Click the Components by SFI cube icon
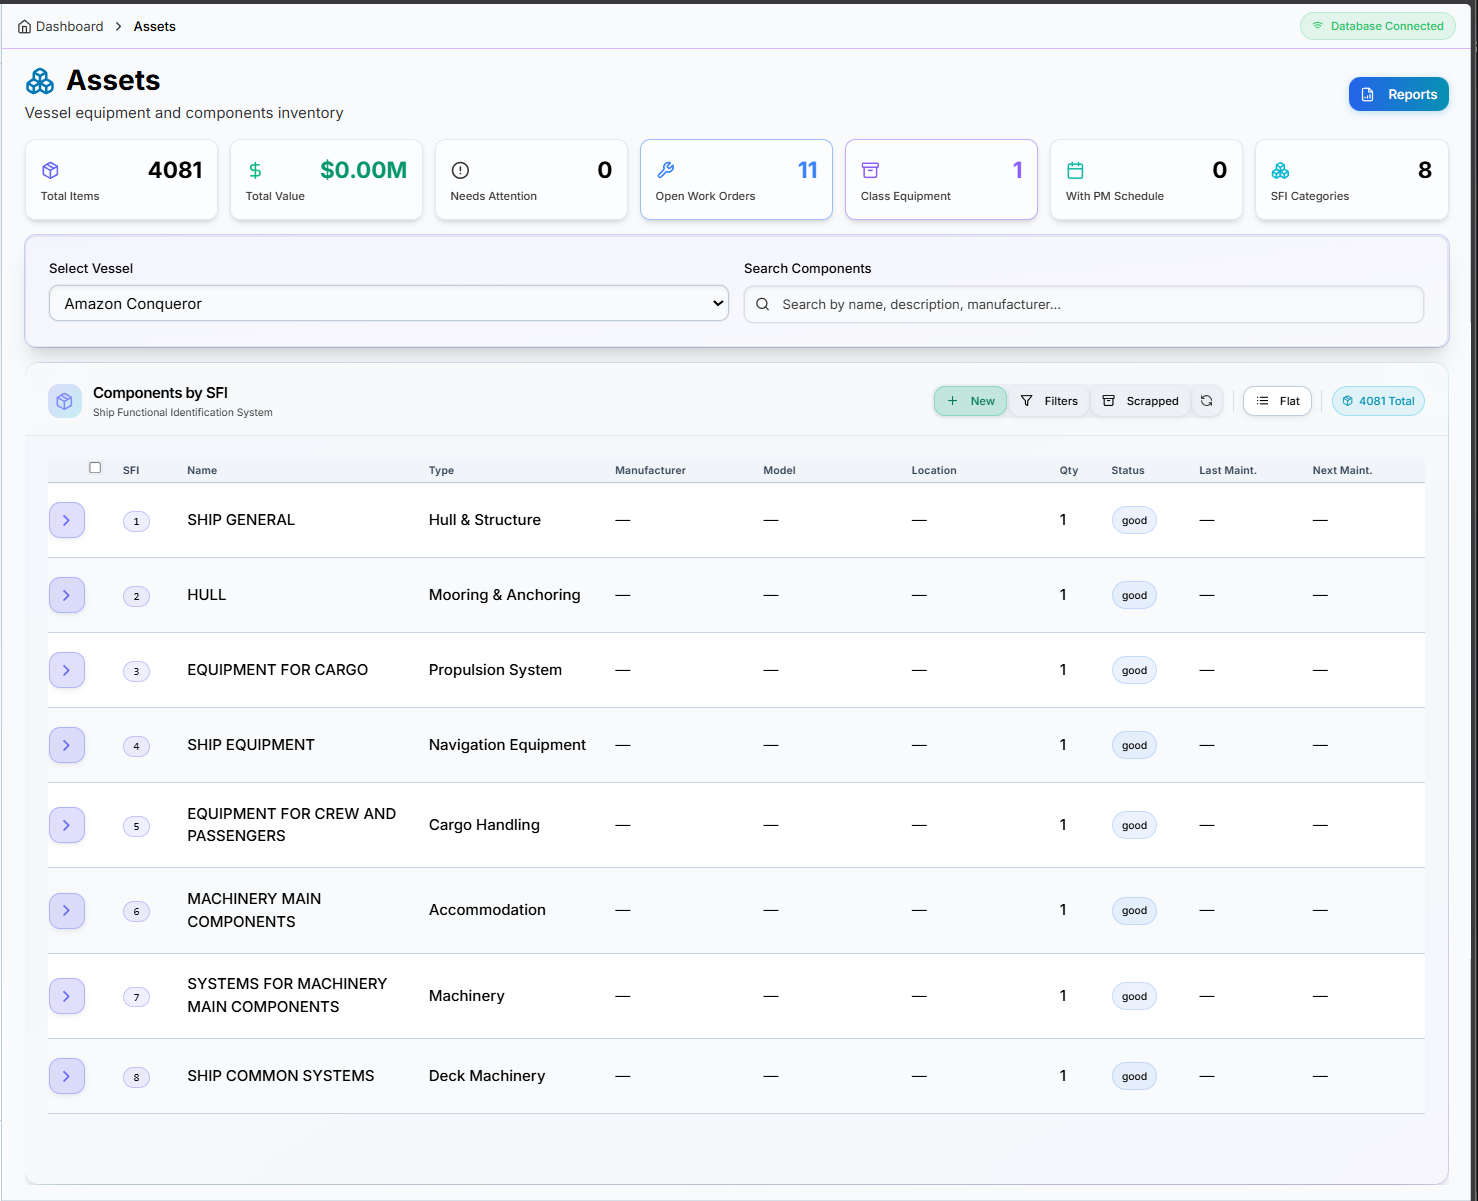This screenshot has width=1478, height=1201. [65, 401]
